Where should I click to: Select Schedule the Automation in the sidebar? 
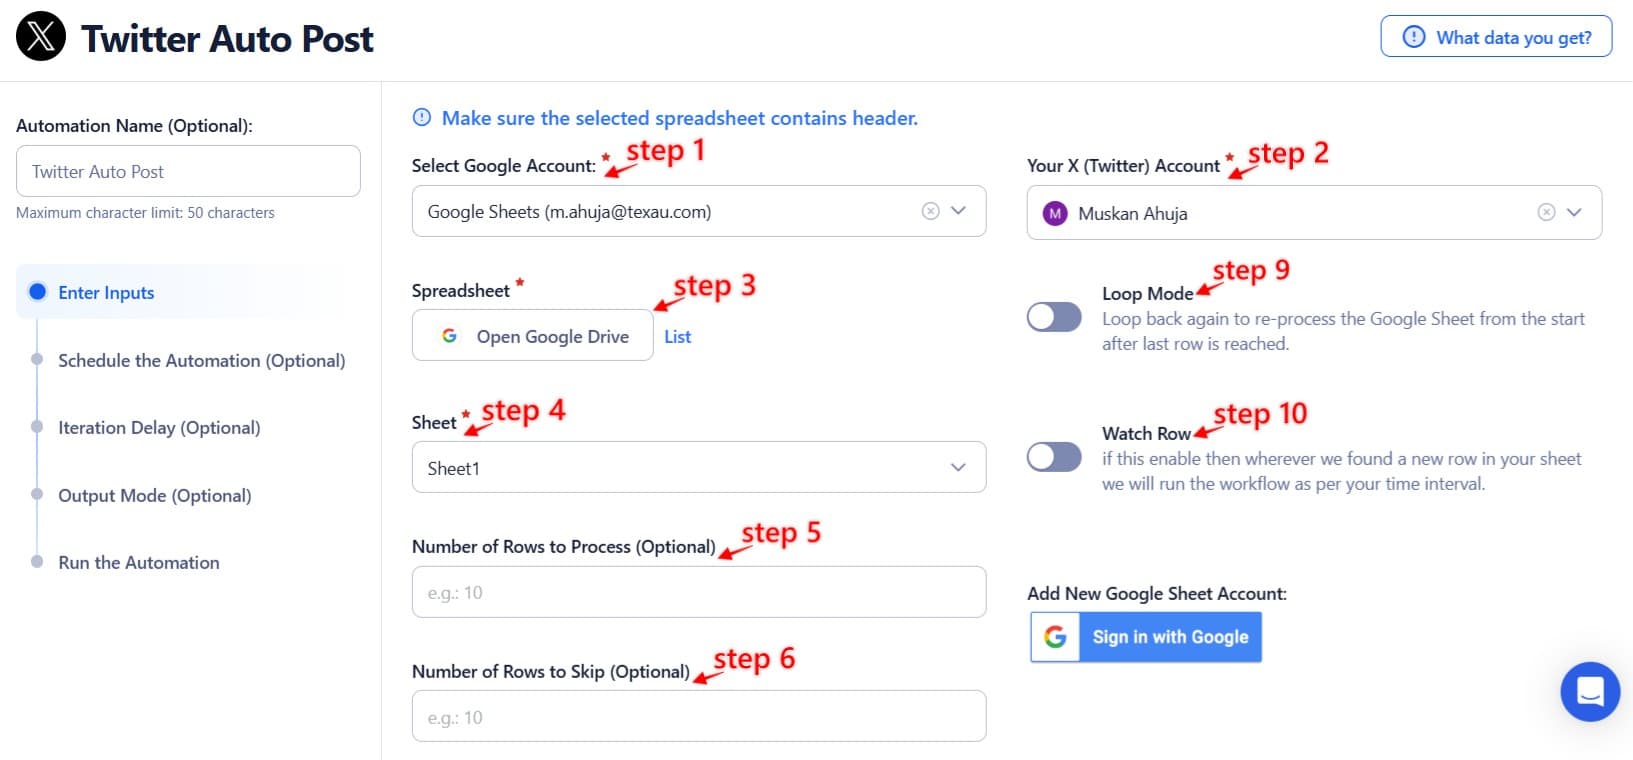[x=201, y=360]
